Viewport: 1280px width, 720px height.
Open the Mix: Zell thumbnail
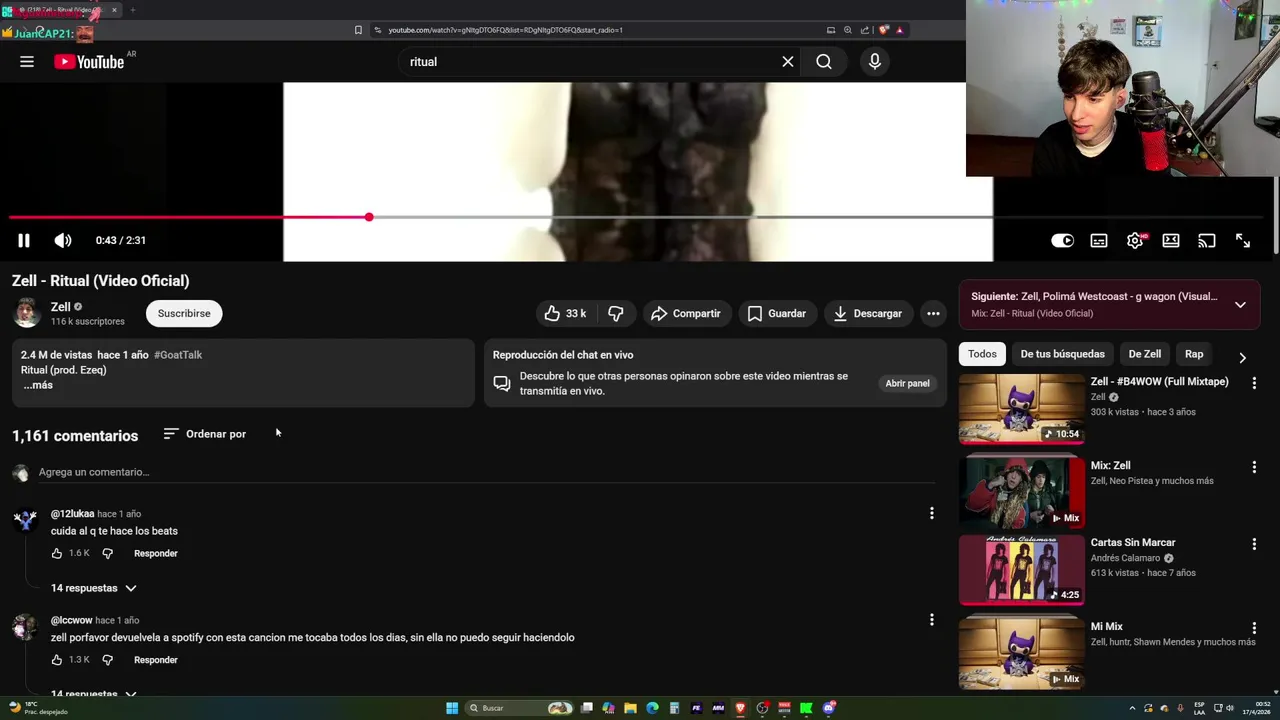(x=1021, y=492)
